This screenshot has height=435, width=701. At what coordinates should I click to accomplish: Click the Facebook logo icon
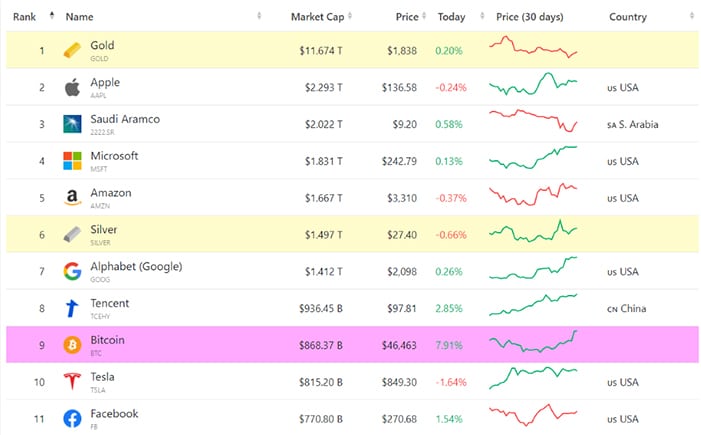(x=72, y=418)
